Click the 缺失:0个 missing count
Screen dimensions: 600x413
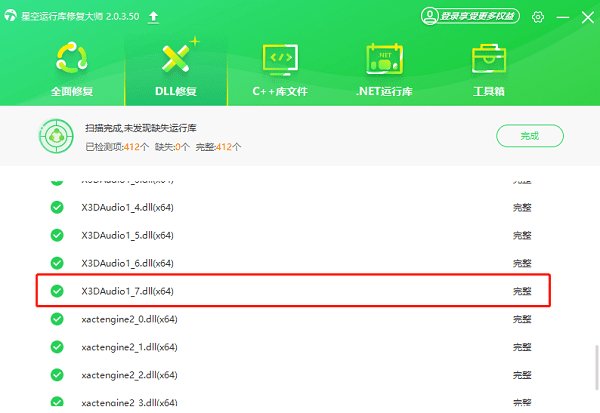[172, 147]
